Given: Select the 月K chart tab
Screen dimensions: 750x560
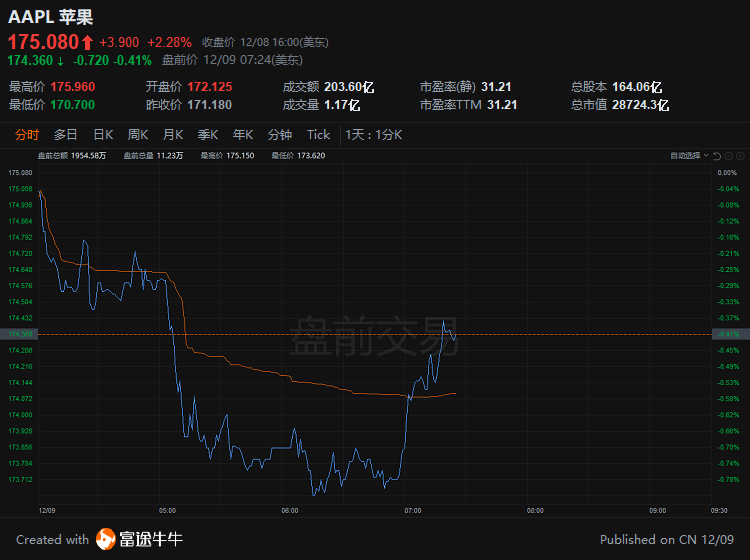Looking at the screenshot, I should (173, 135).
